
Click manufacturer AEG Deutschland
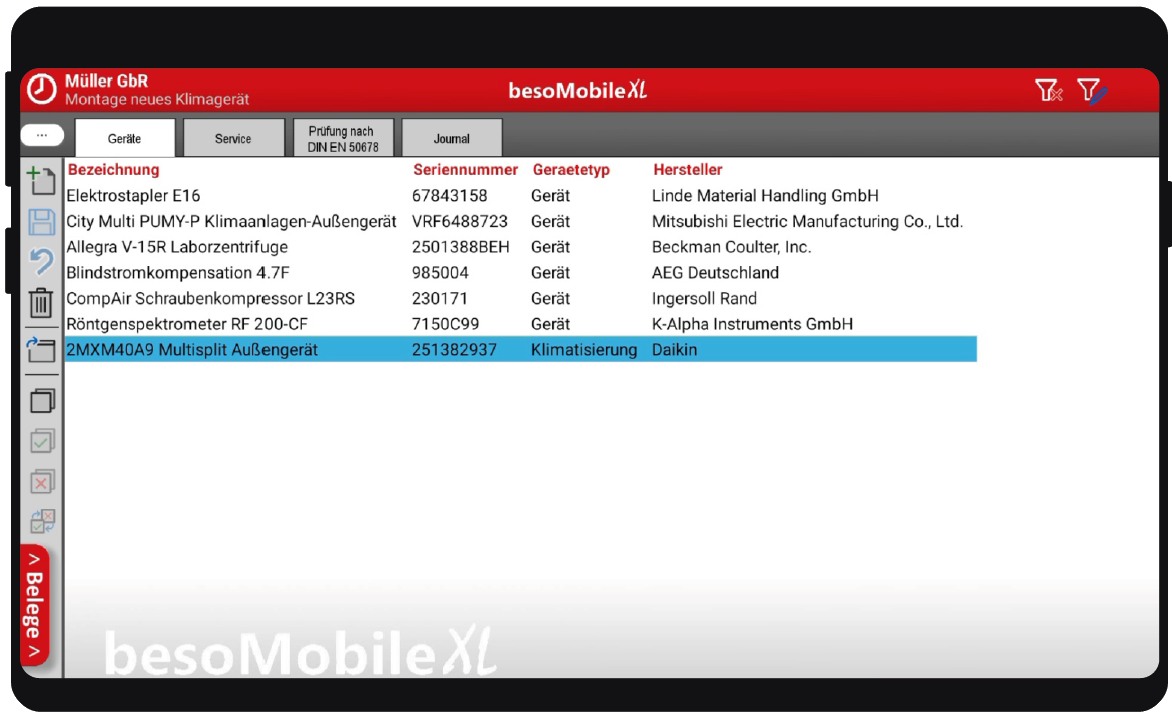(x=715, y=273)
